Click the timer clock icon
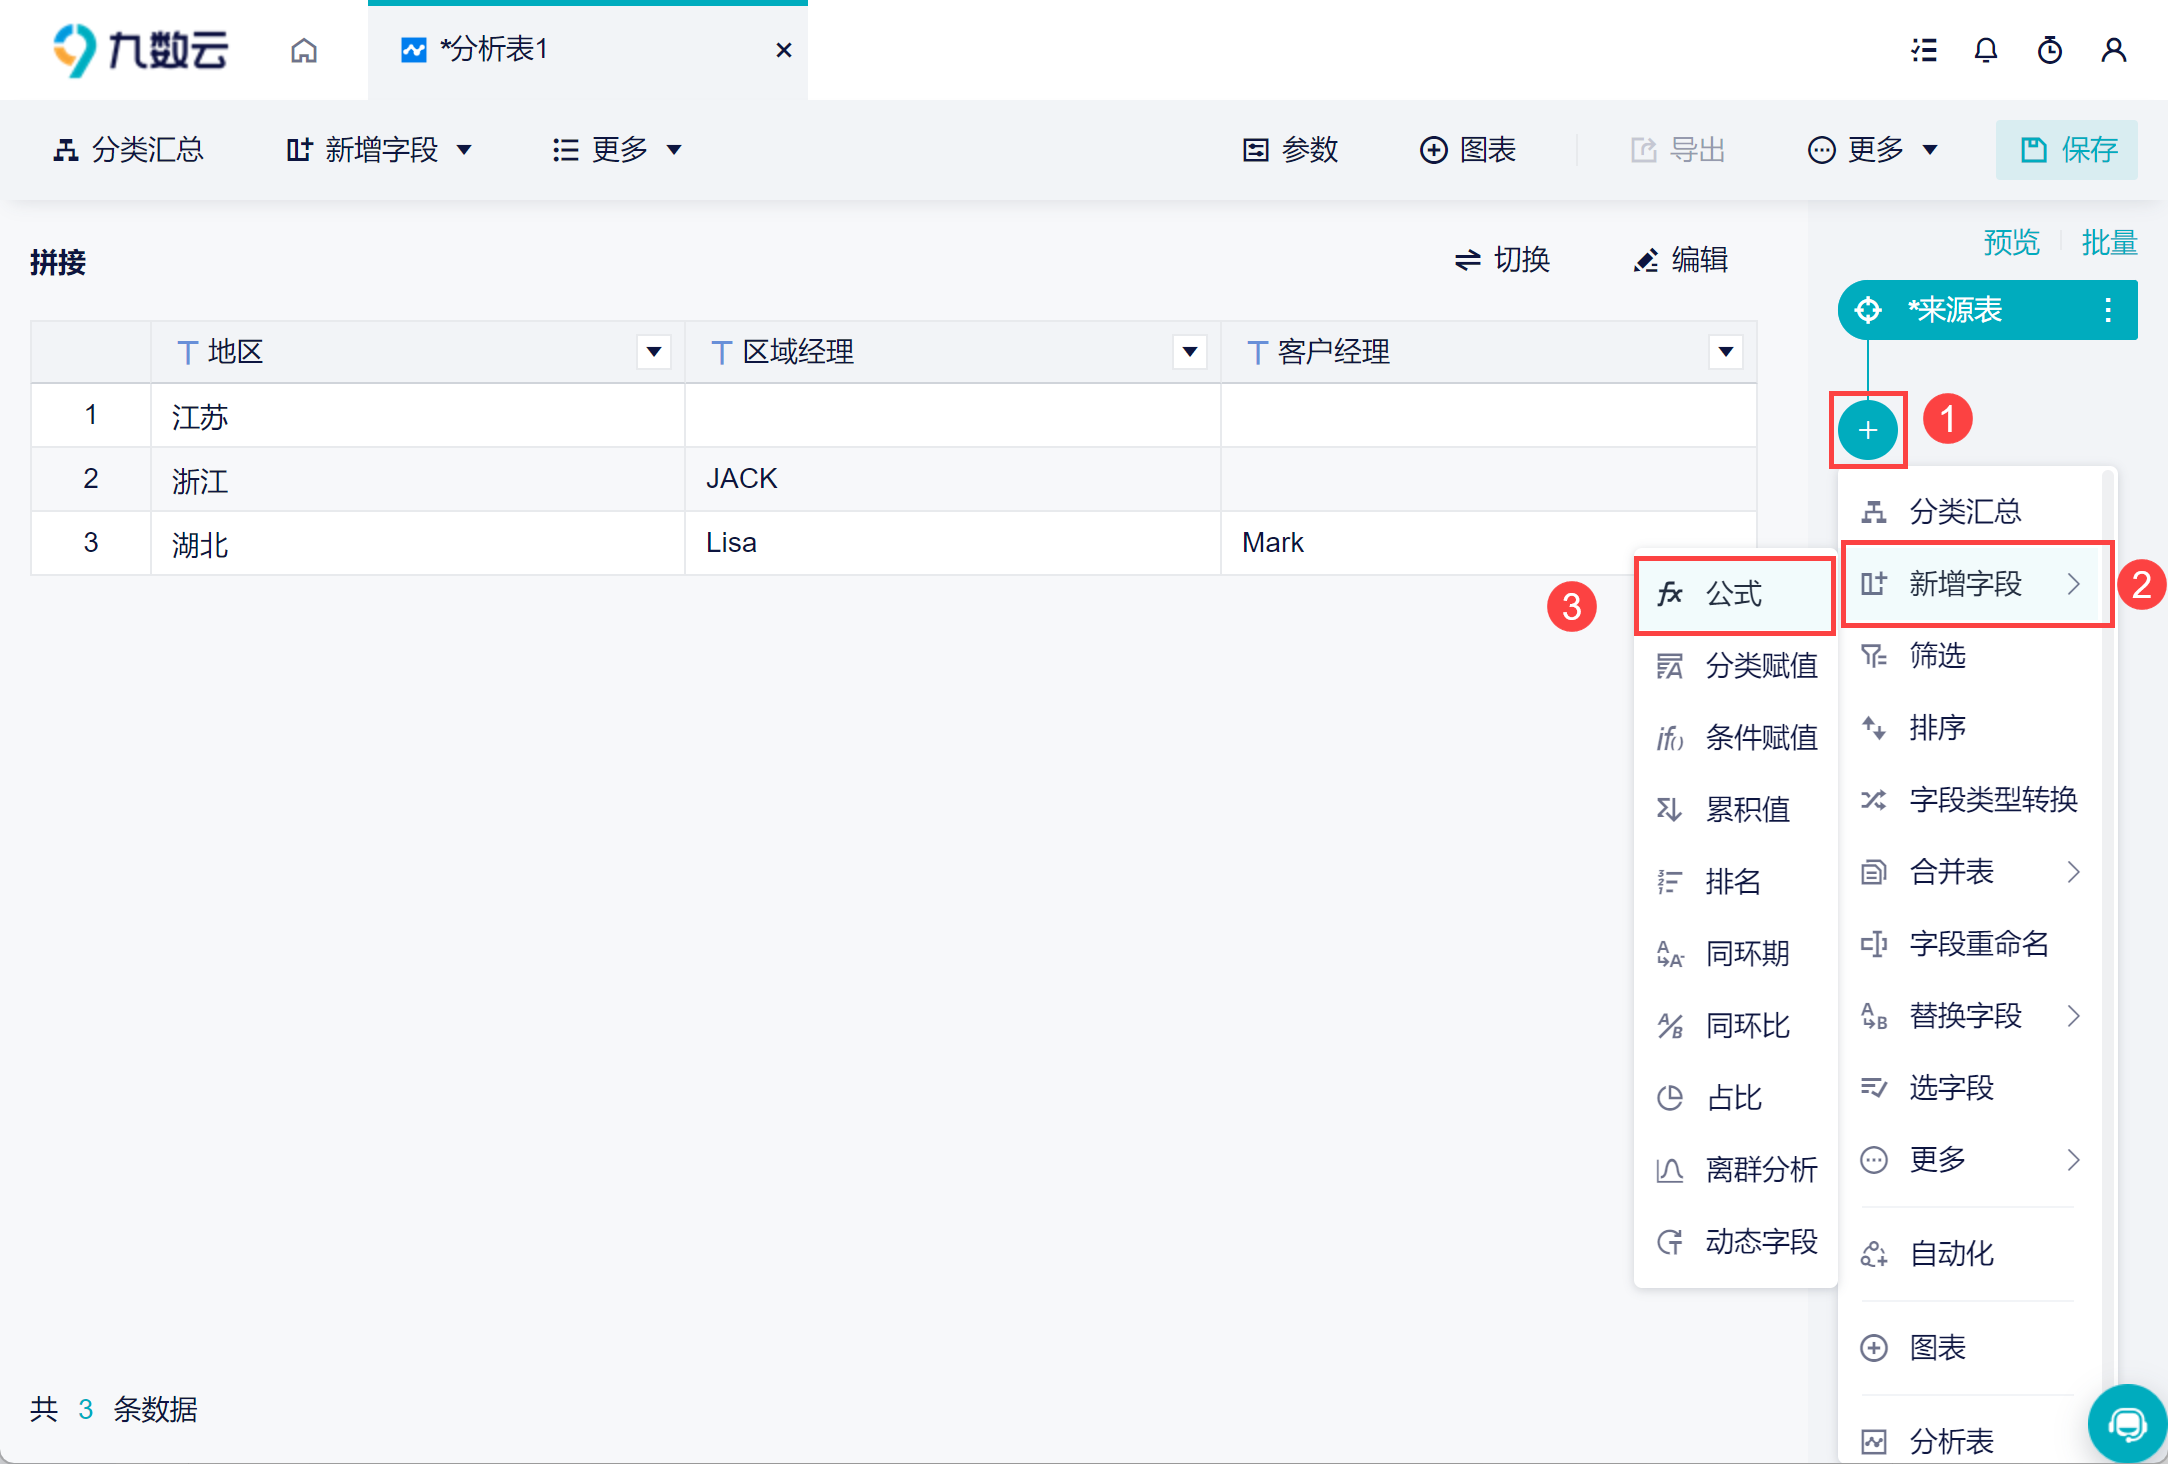 pos(2050,50)
